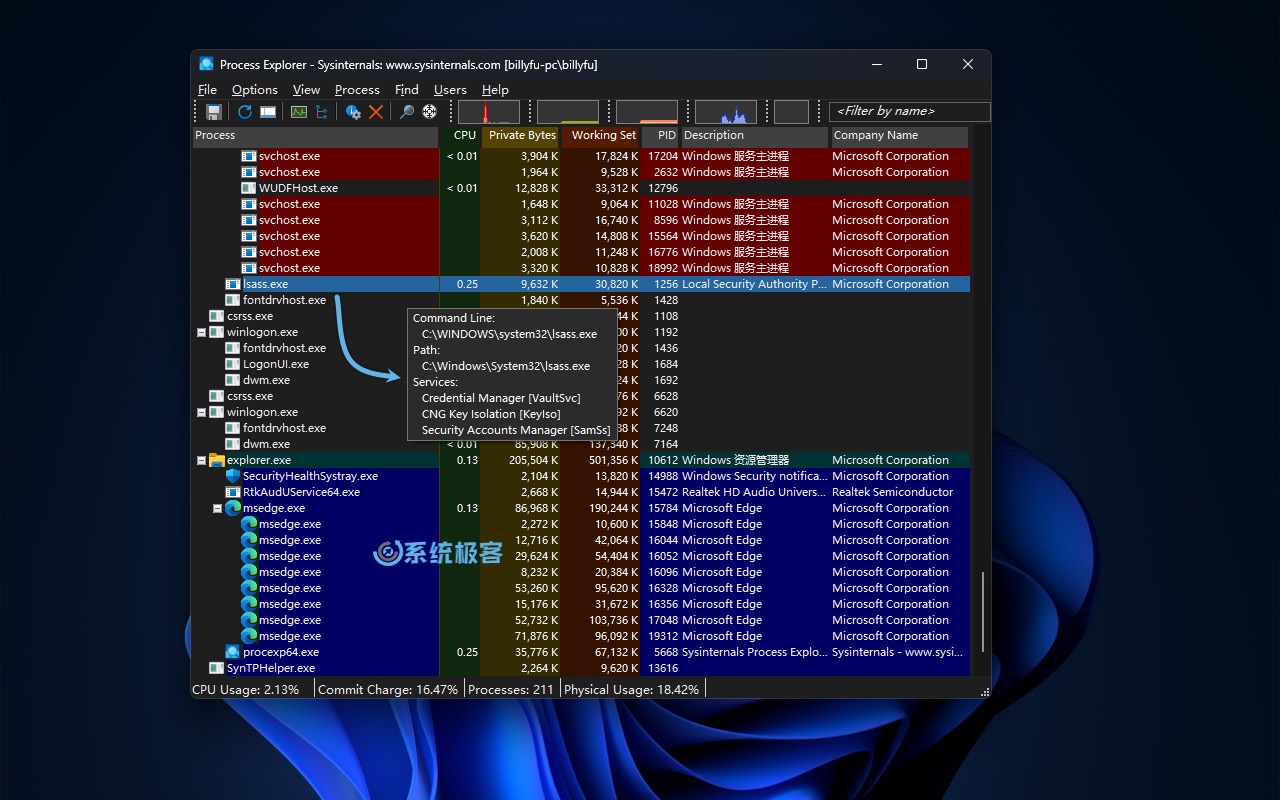Viewport: 1280px width, 800px height.
Task: Click the Edge icon of parent msedge.exe
Action: [x=233, y=508]
